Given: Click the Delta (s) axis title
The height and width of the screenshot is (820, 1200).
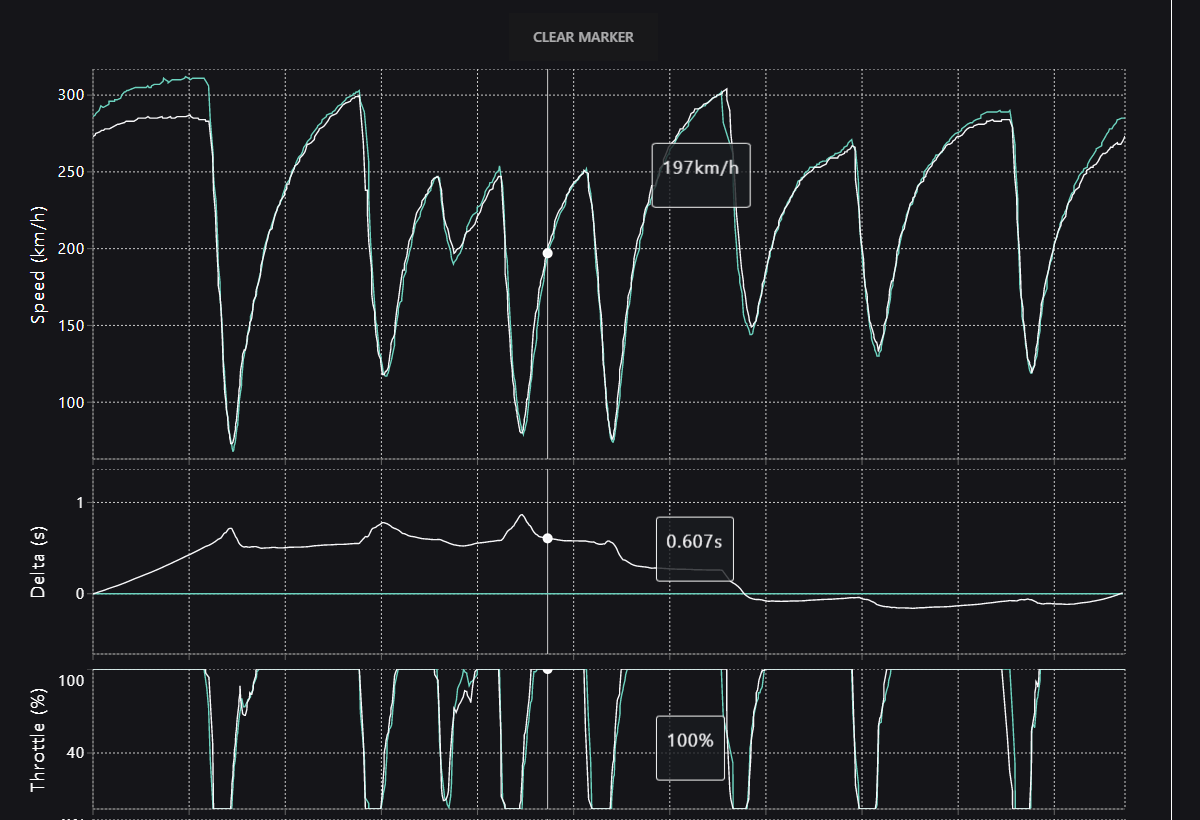Looking at the screenshot, I should (x=39, y=563).
